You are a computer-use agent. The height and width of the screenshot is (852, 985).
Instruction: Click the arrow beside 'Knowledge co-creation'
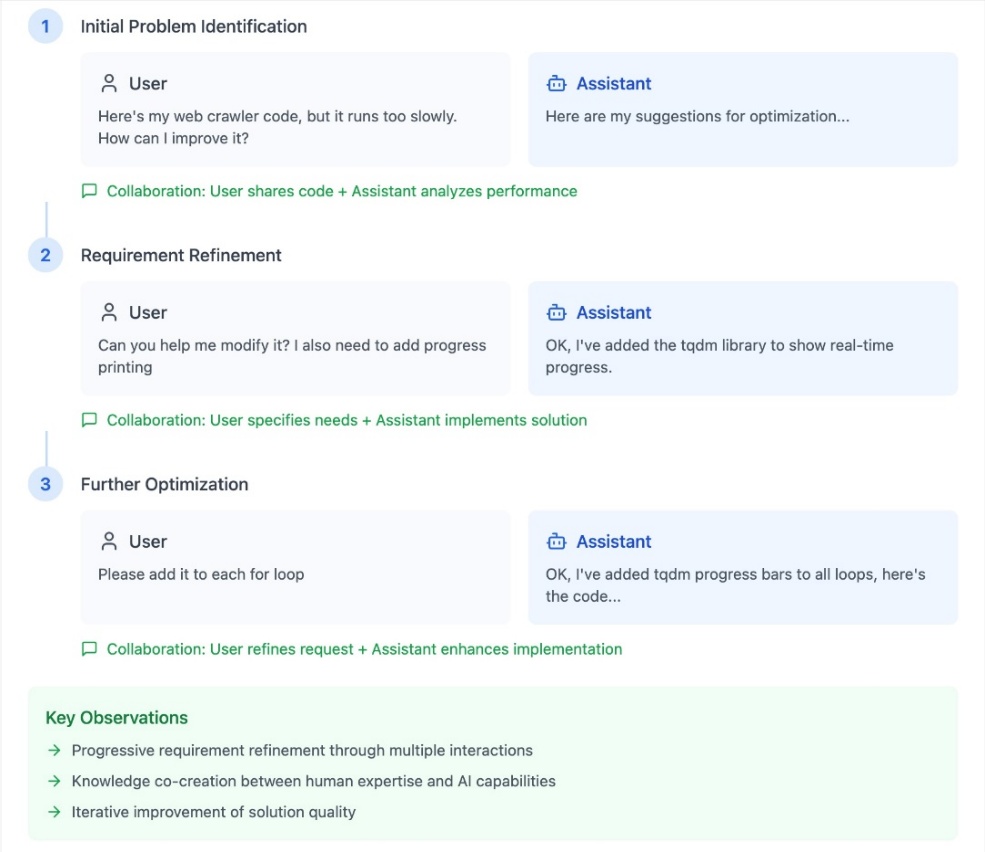point(55,781)
